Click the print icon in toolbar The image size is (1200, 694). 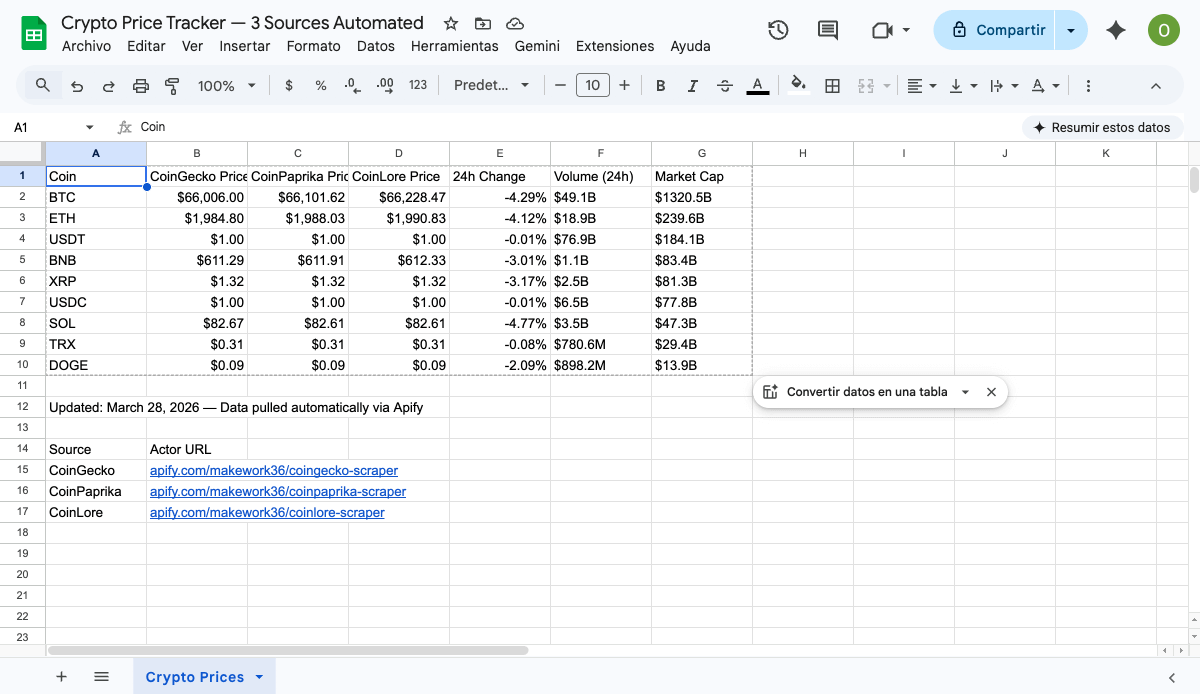(x=141, y=86)
